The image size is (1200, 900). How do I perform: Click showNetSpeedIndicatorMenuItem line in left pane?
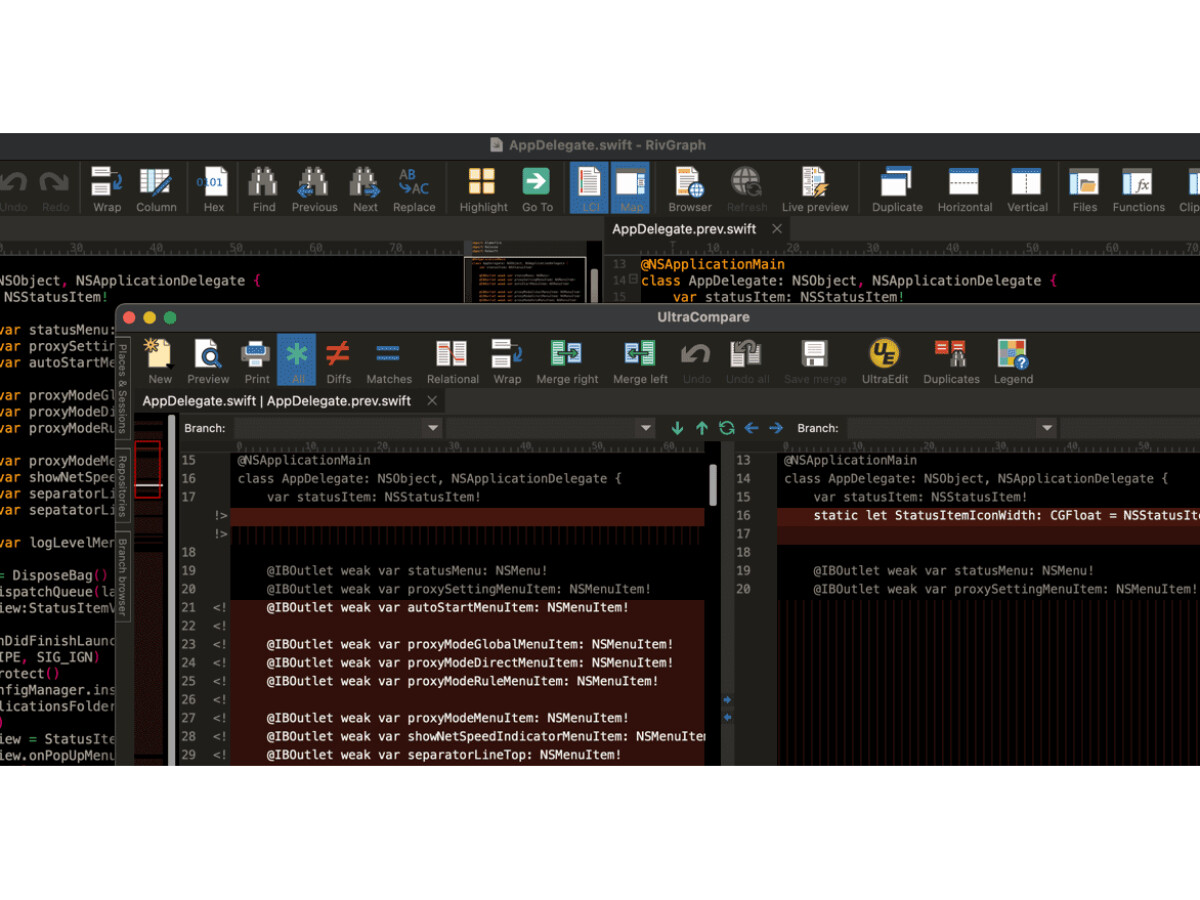pos(486,736)
